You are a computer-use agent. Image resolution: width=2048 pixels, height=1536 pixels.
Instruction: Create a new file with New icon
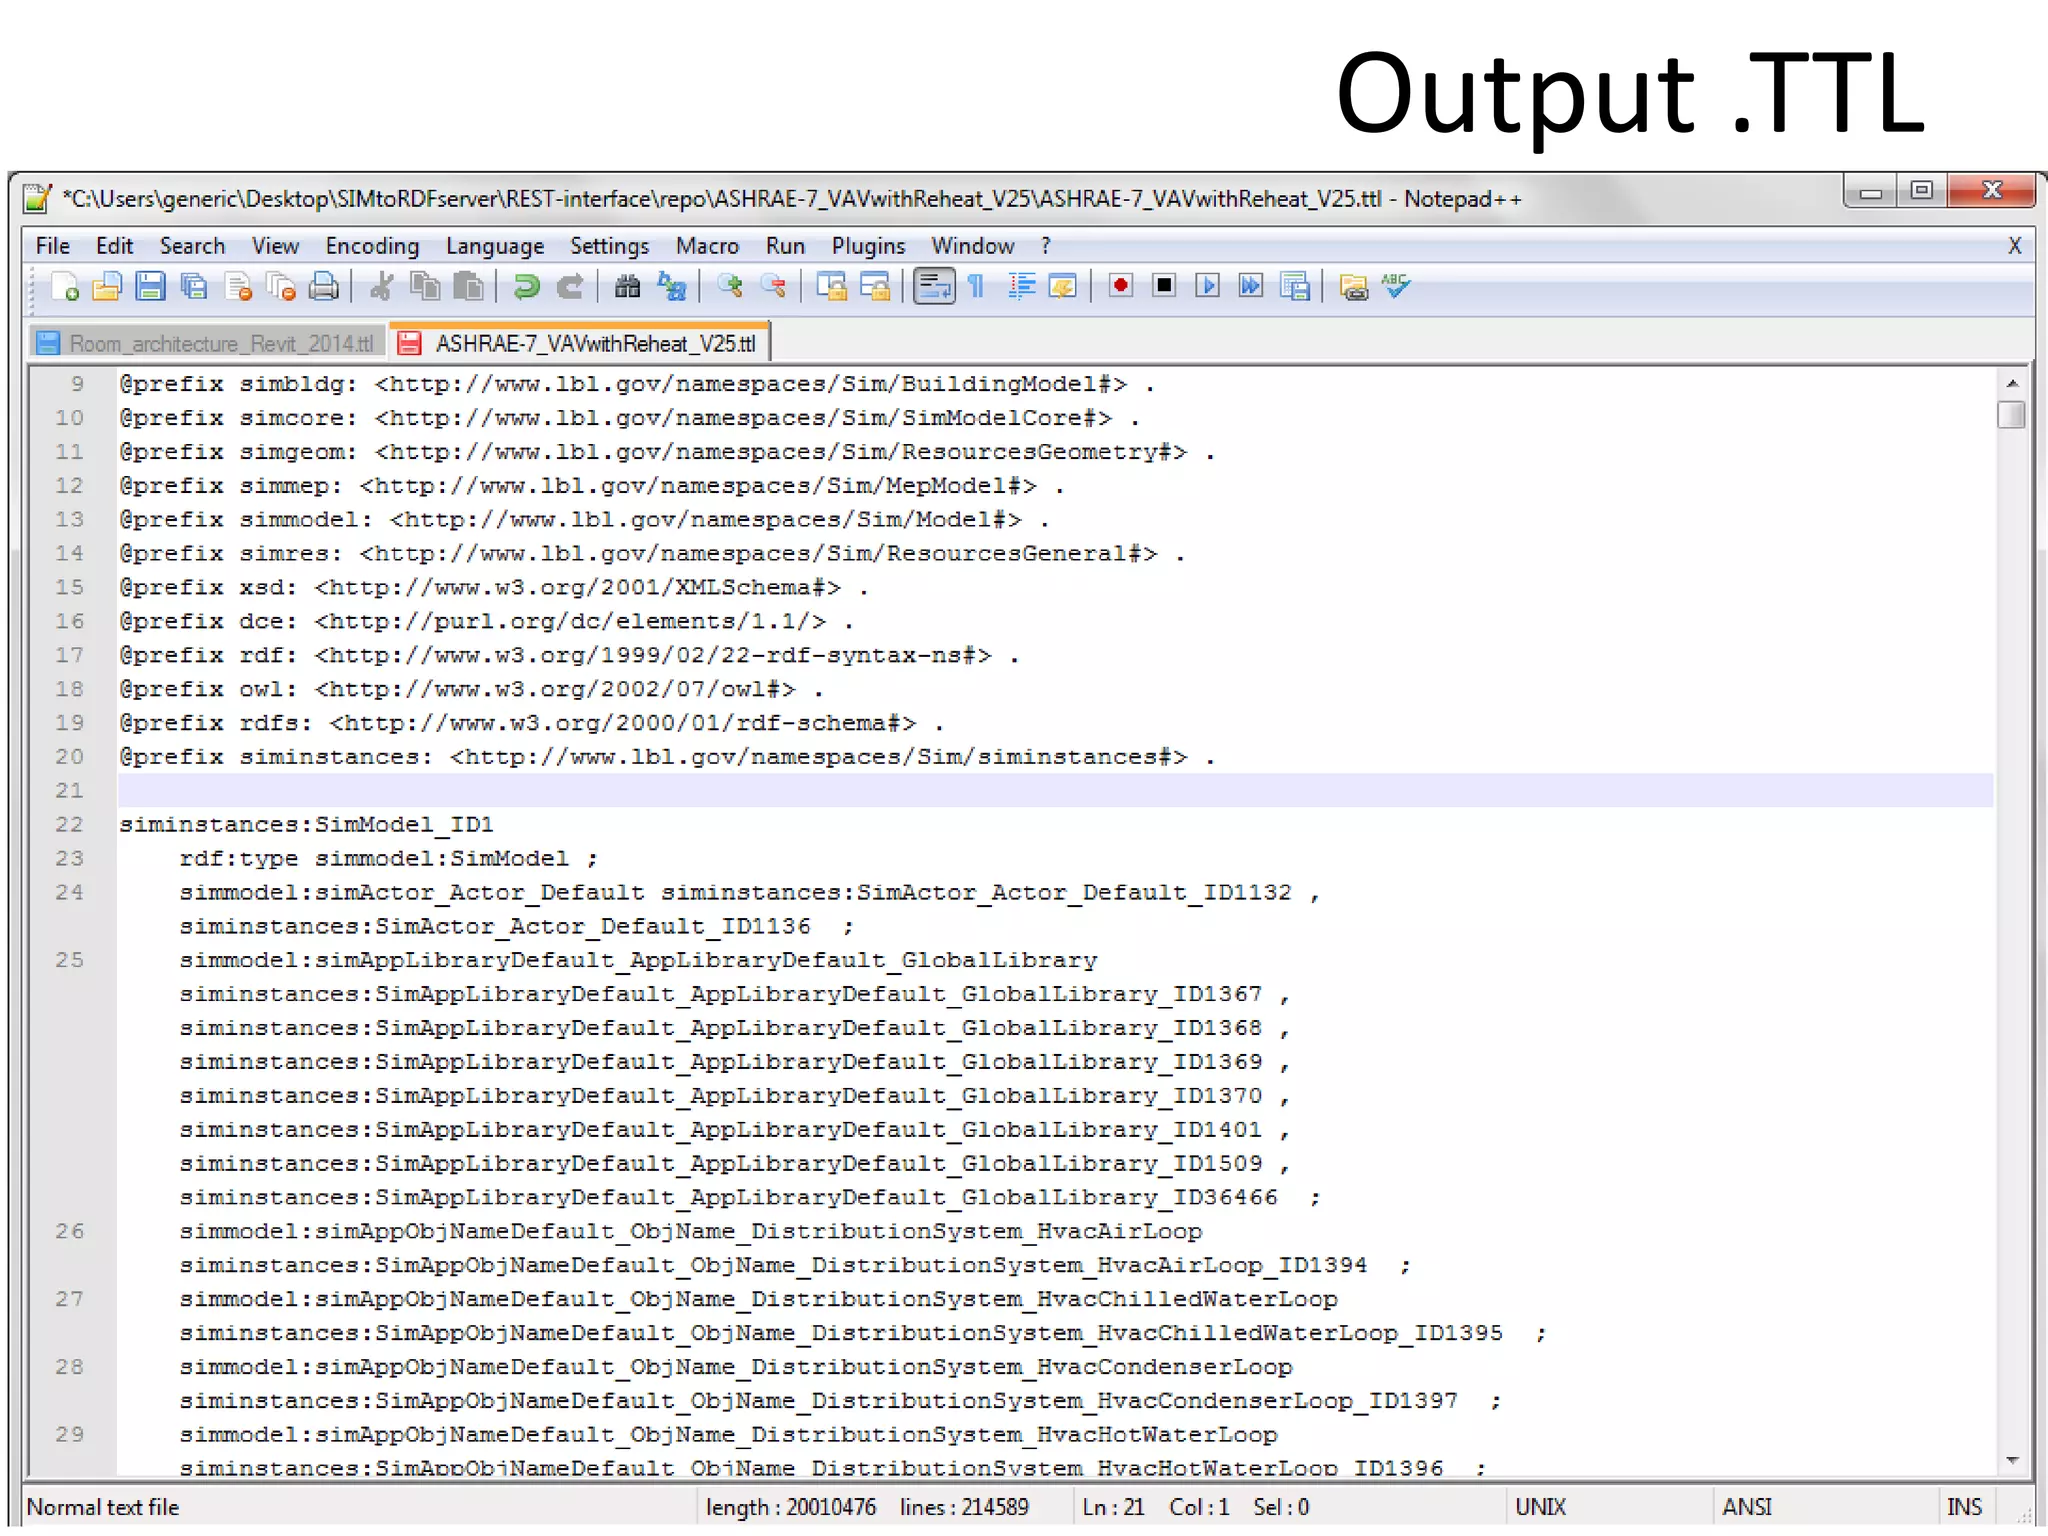pyautogui.click(x=64, y=287)
